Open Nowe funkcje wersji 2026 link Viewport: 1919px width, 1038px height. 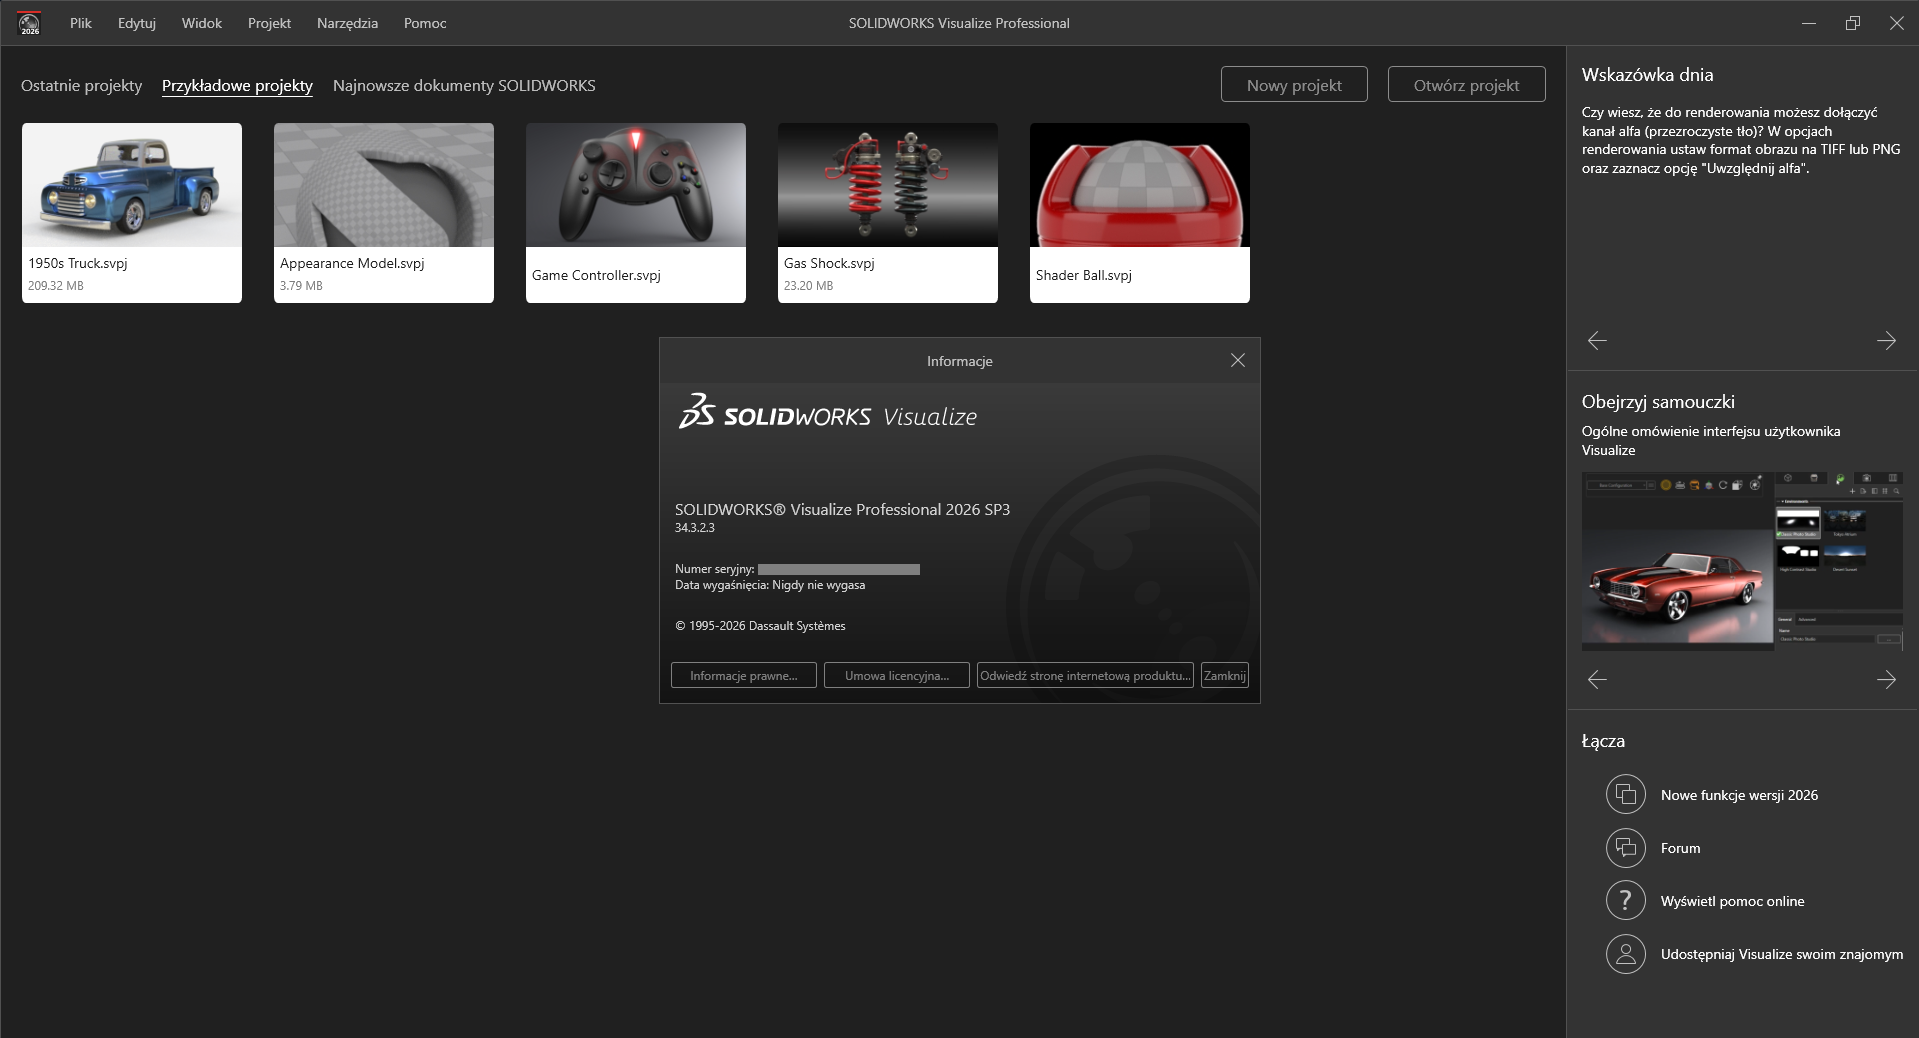pyautogui.click(x=1739, y=795)
